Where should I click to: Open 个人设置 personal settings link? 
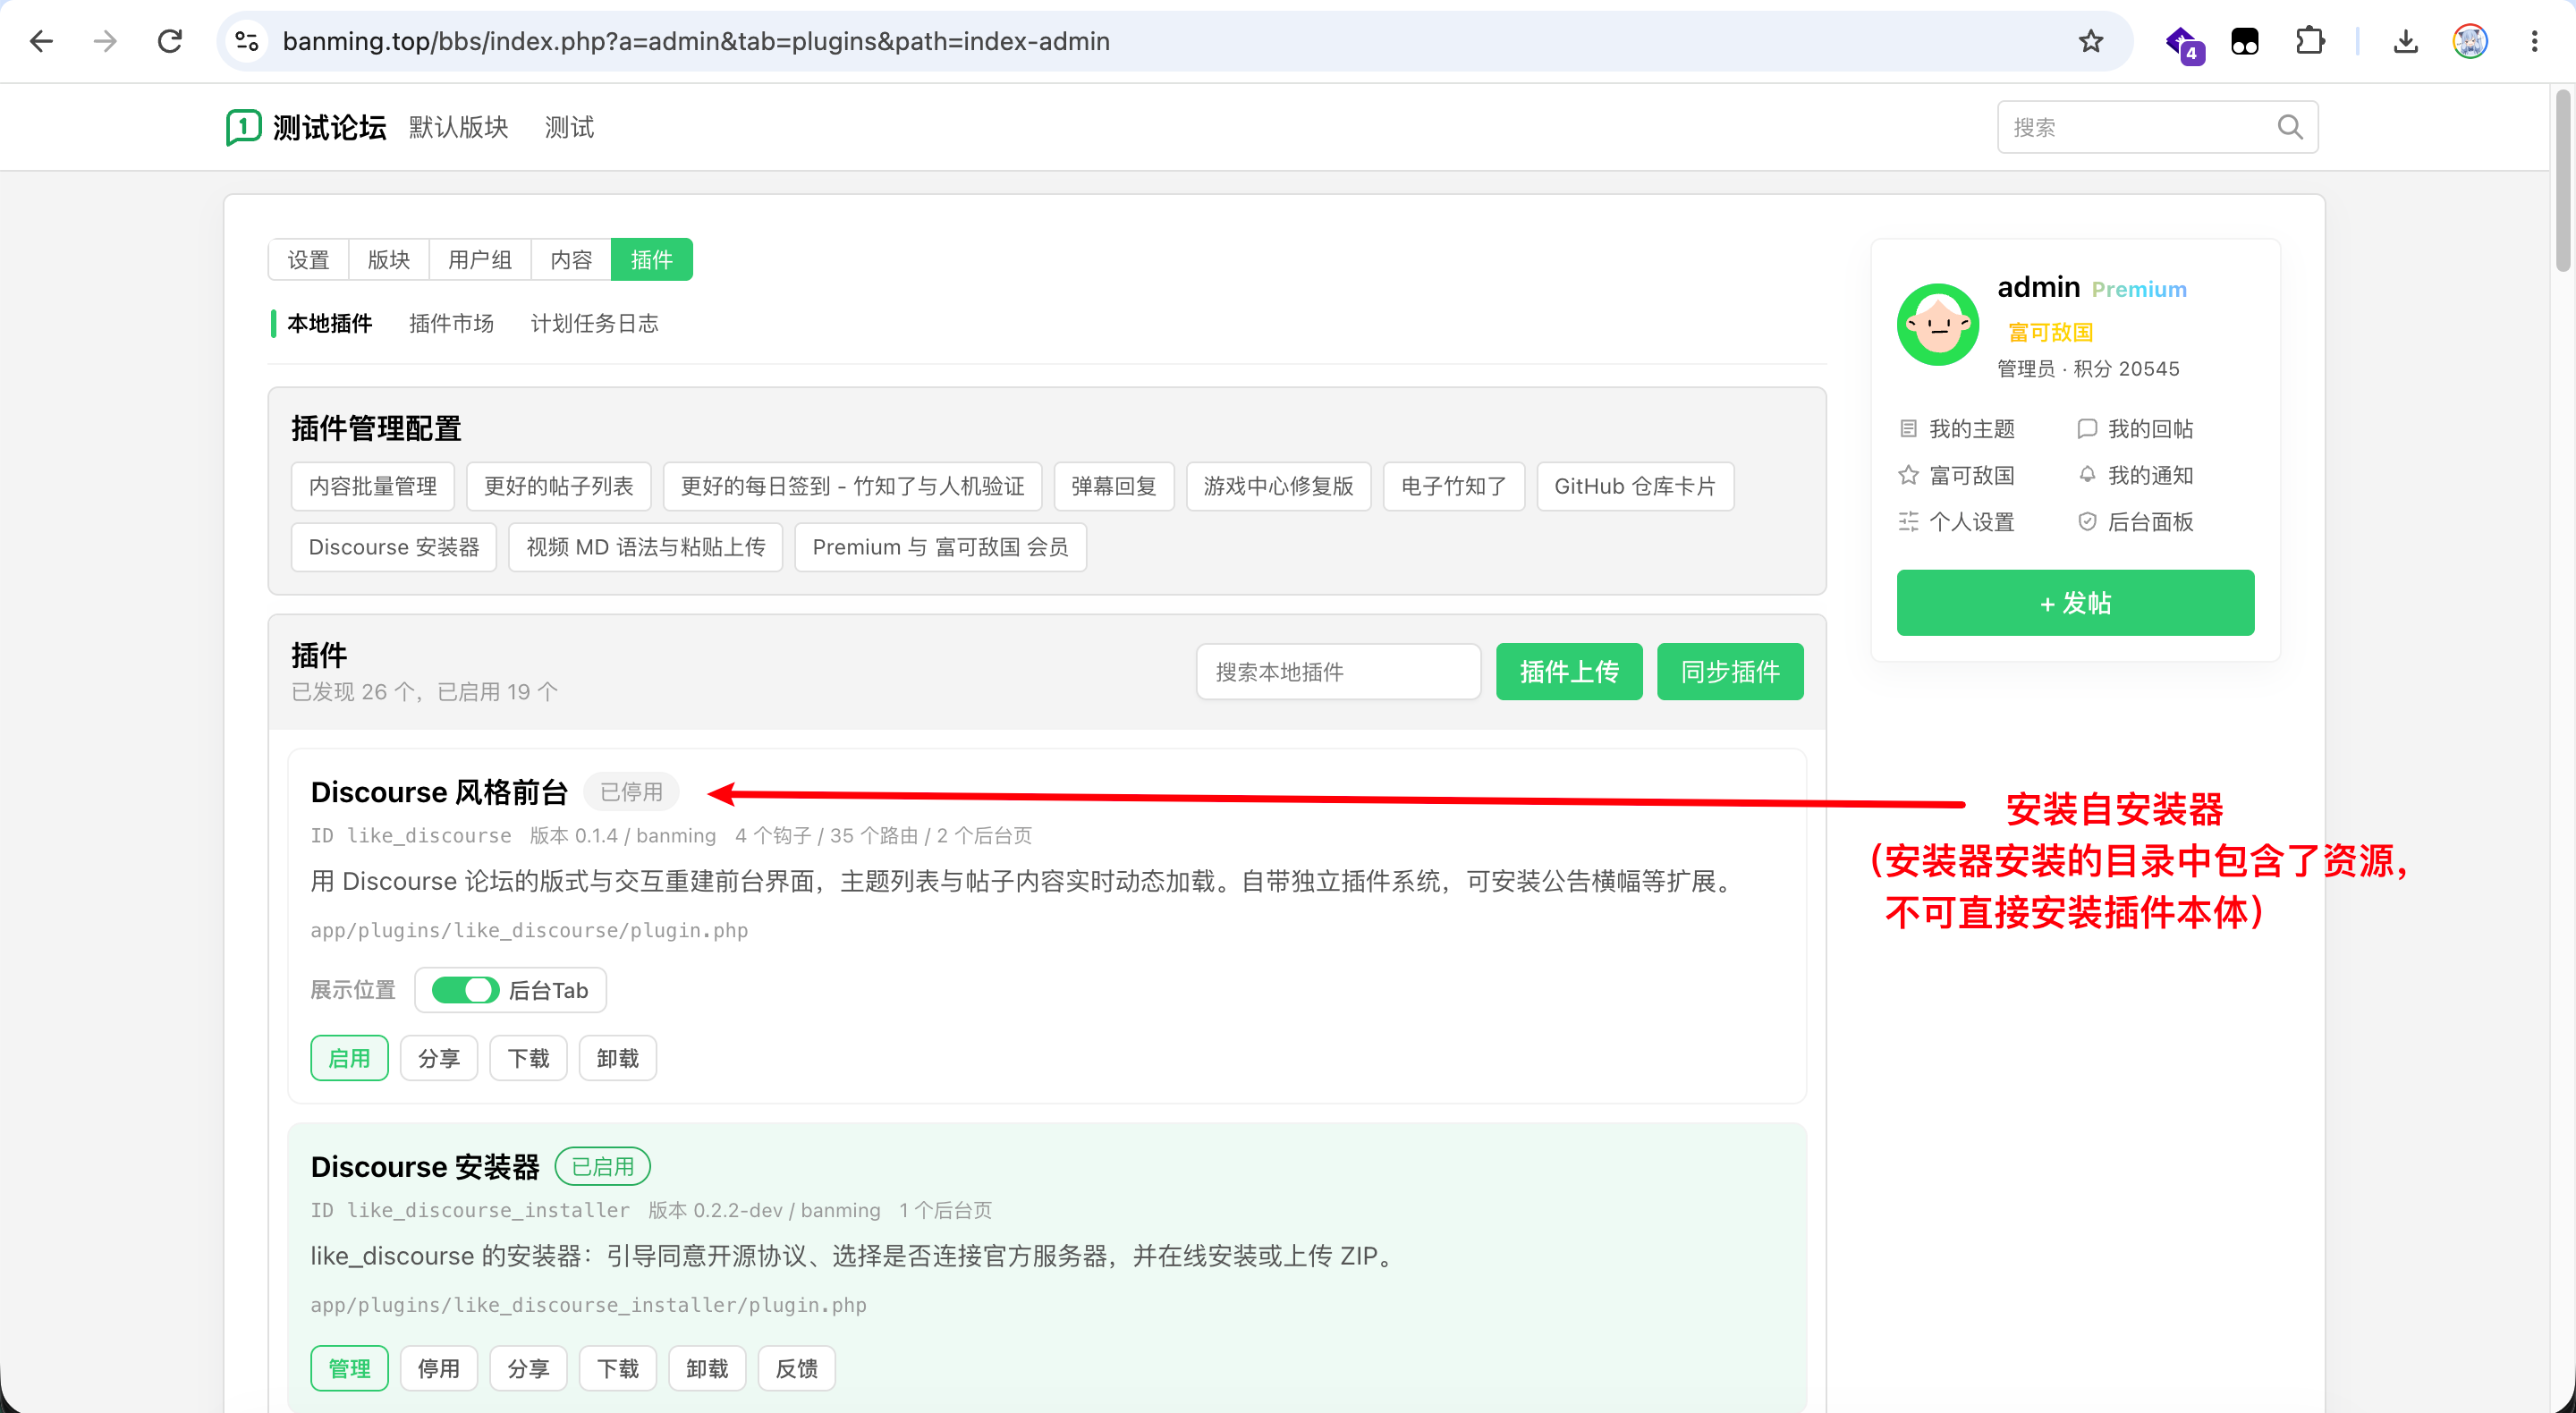point(1957,522)
